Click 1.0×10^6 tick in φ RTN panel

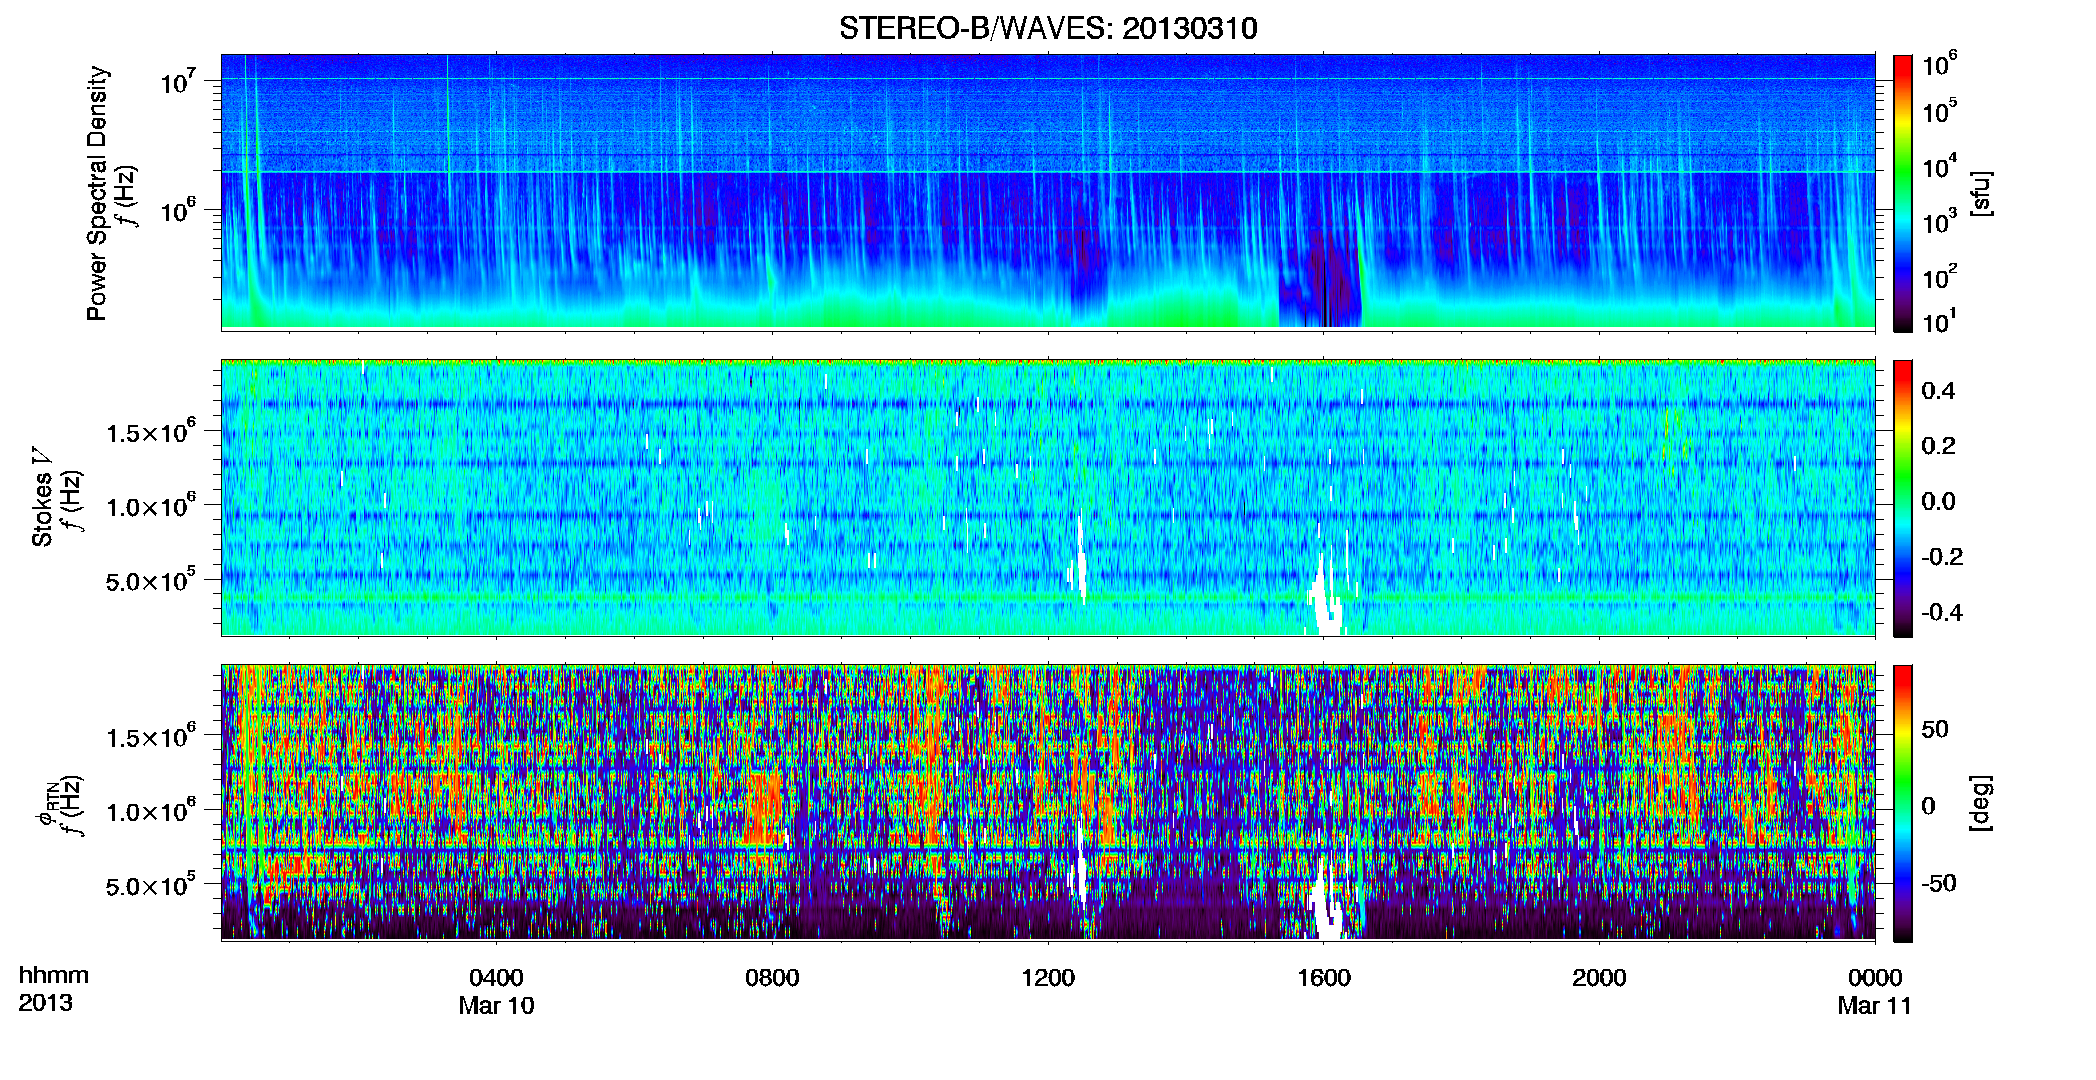(x=152, y=811)
